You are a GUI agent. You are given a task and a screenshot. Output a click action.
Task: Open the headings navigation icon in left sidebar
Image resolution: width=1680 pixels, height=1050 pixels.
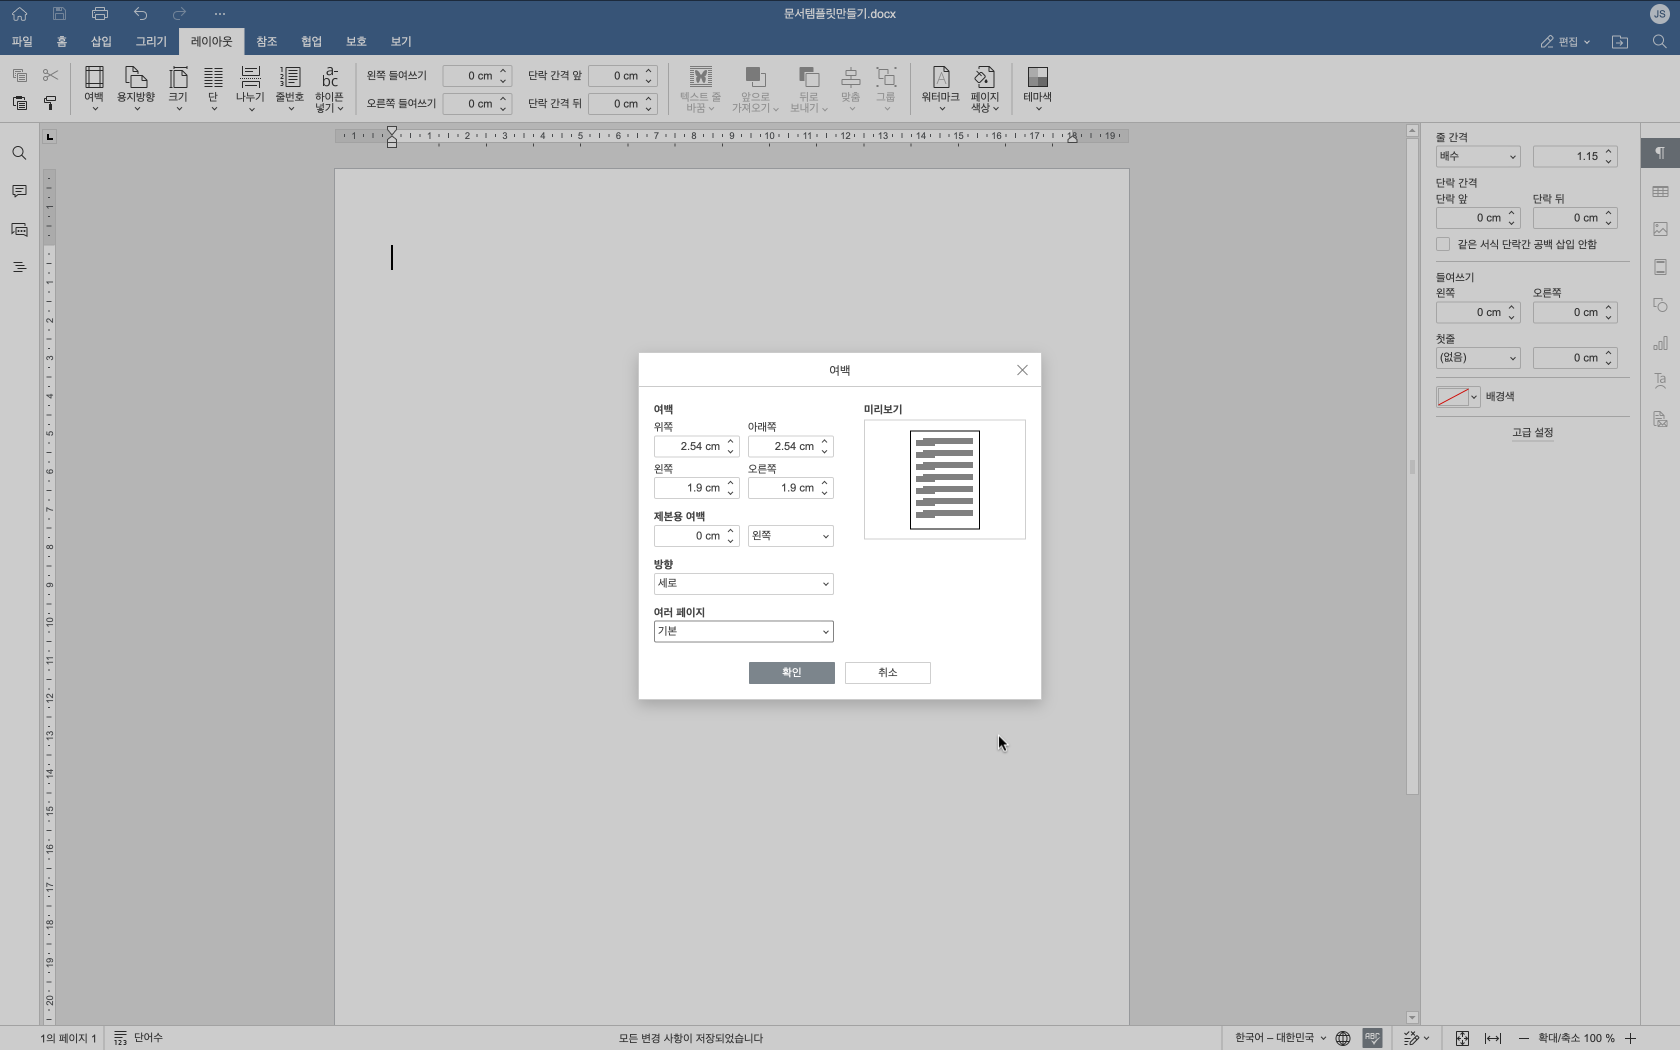click(19, 267)
